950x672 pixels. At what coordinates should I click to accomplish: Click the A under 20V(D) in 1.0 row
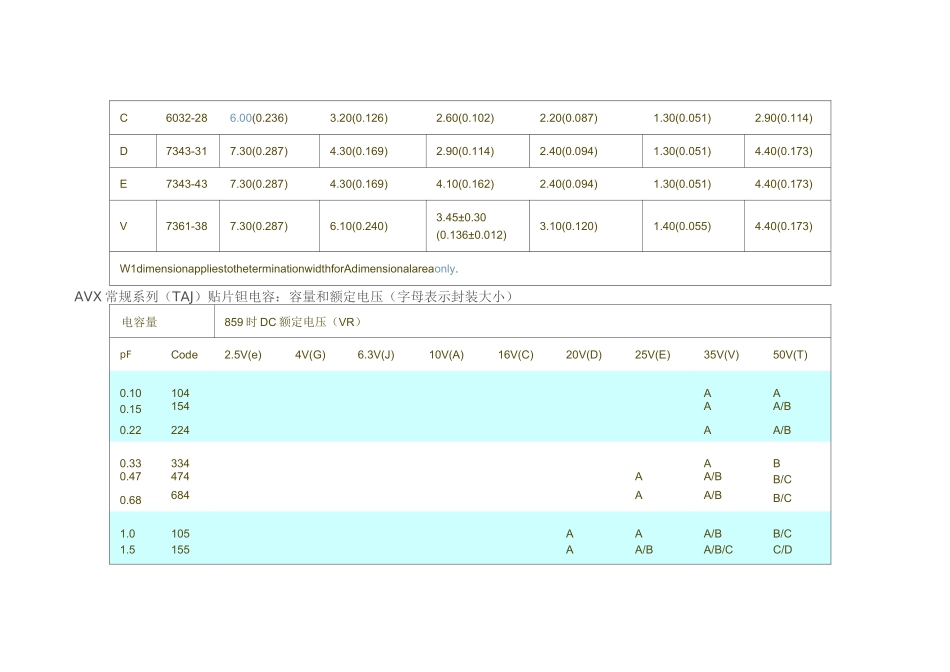pos(570,534)
